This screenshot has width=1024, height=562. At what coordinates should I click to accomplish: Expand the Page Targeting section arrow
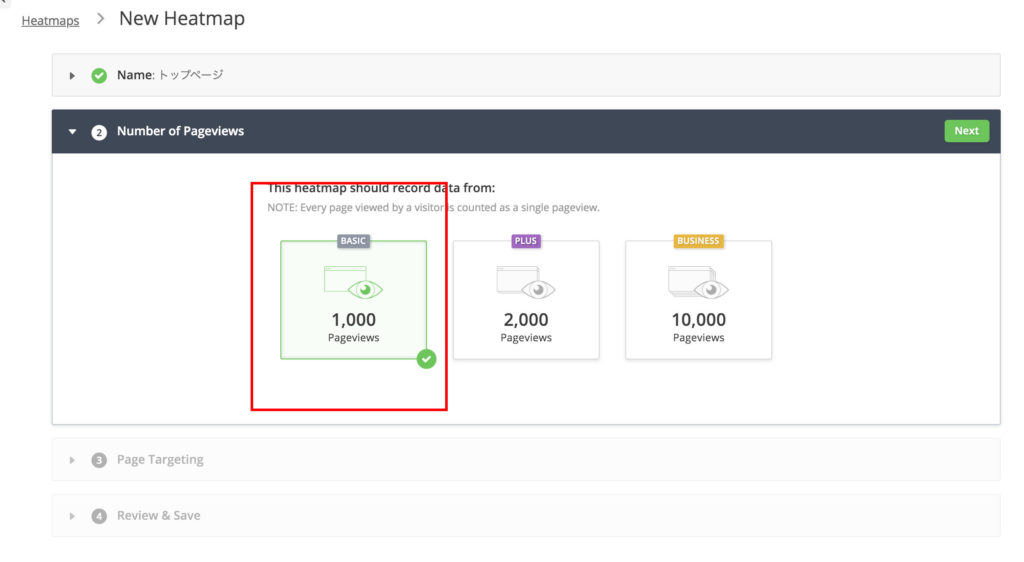pyautogui.click(x=72, y=460)
